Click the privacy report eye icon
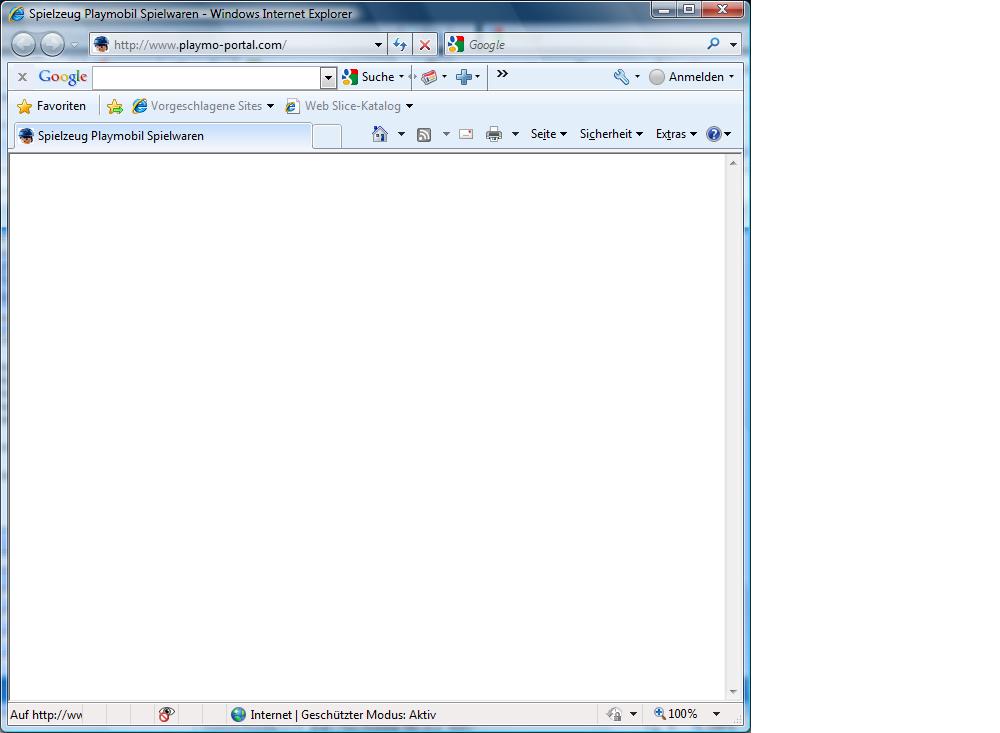1000x733 pixels. click(x=166, y=714)
